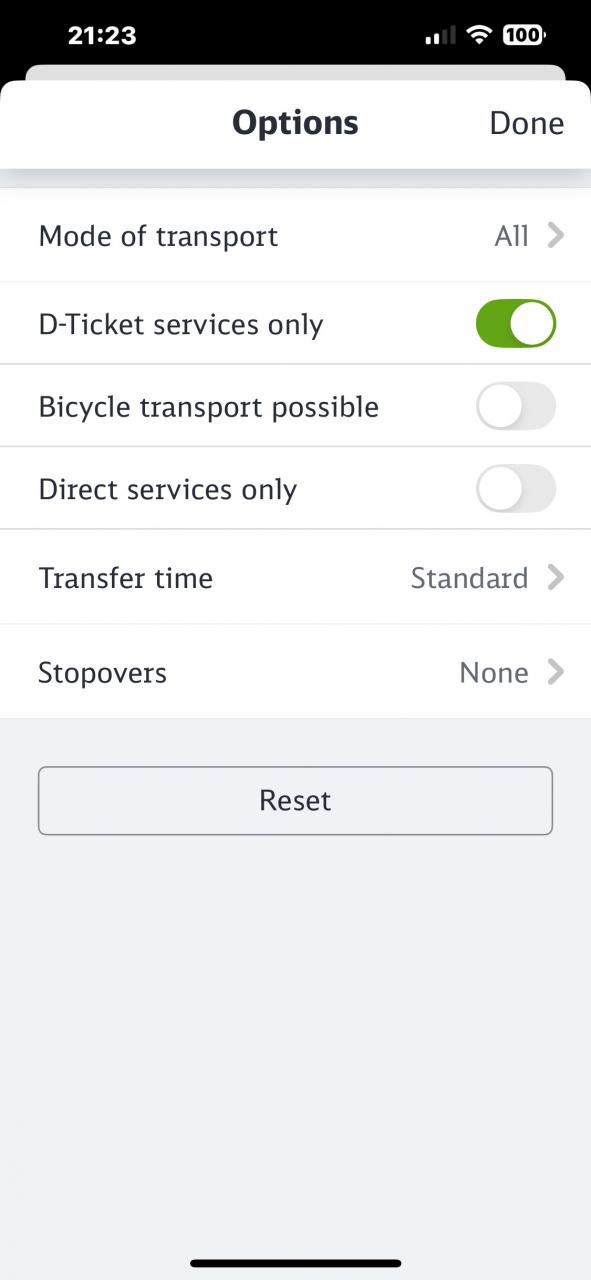Select the All value for transport mode
The height and width of the screenshot is (1280, 591).
[x=511, y=236]
